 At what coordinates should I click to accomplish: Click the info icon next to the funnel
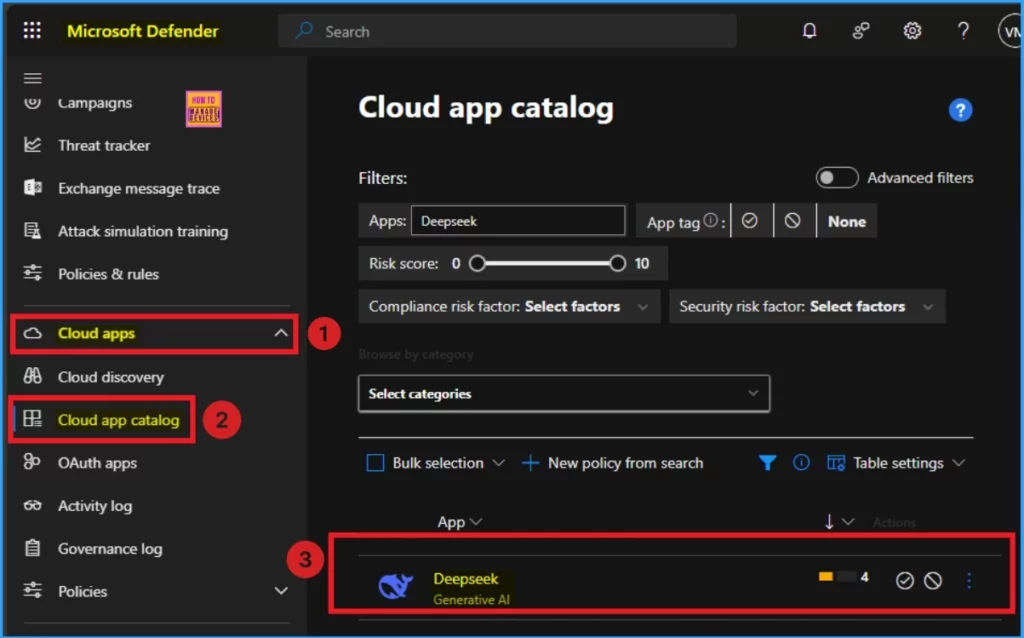[x=801, y=463]
